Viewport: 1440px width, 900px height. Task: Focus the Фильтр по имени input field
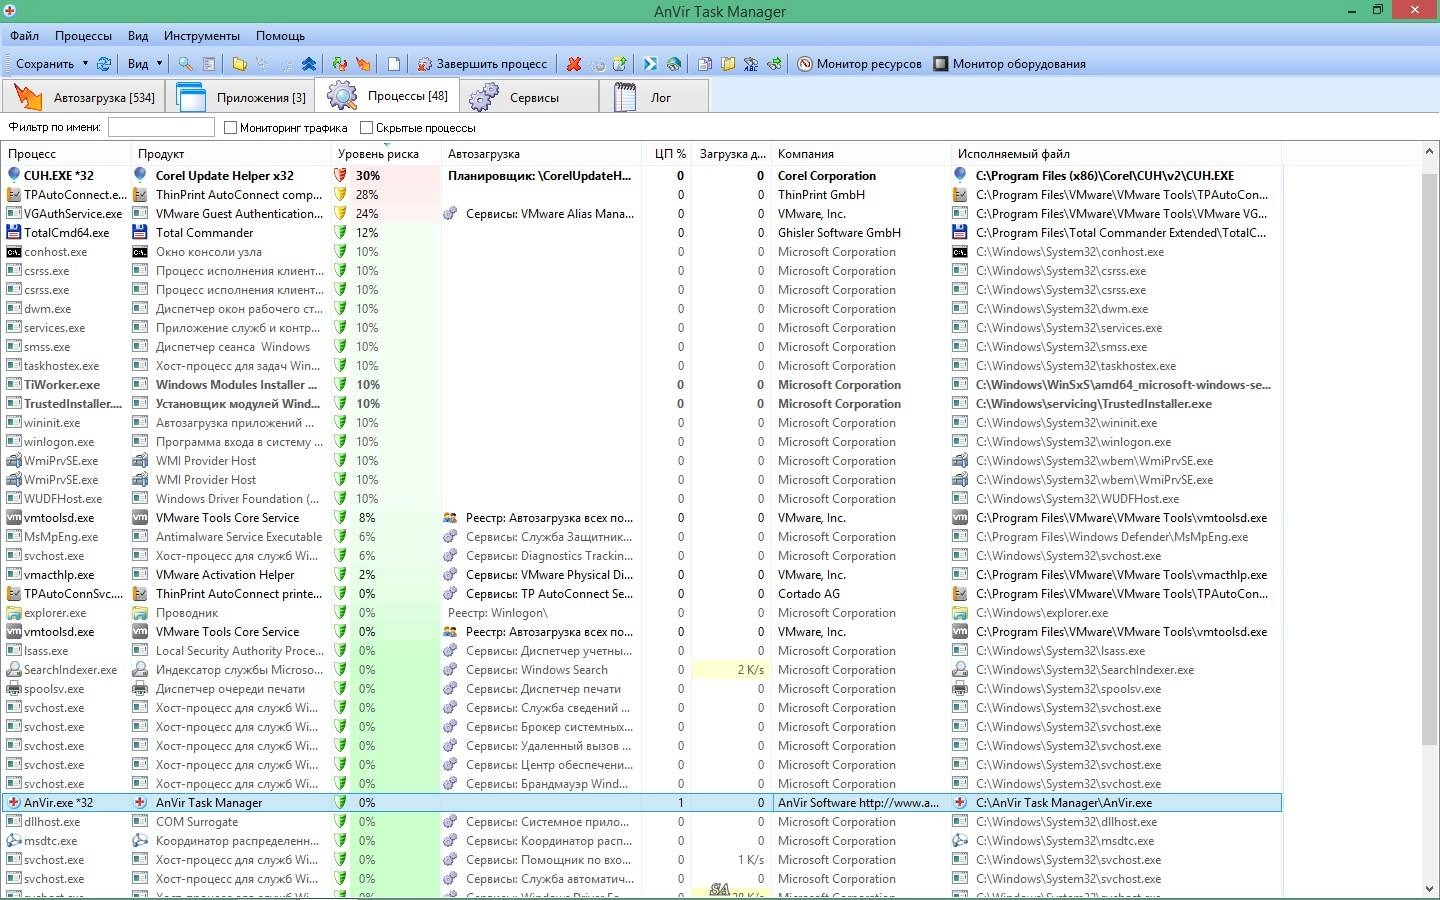pyautogui.click(x=161, y=127)
